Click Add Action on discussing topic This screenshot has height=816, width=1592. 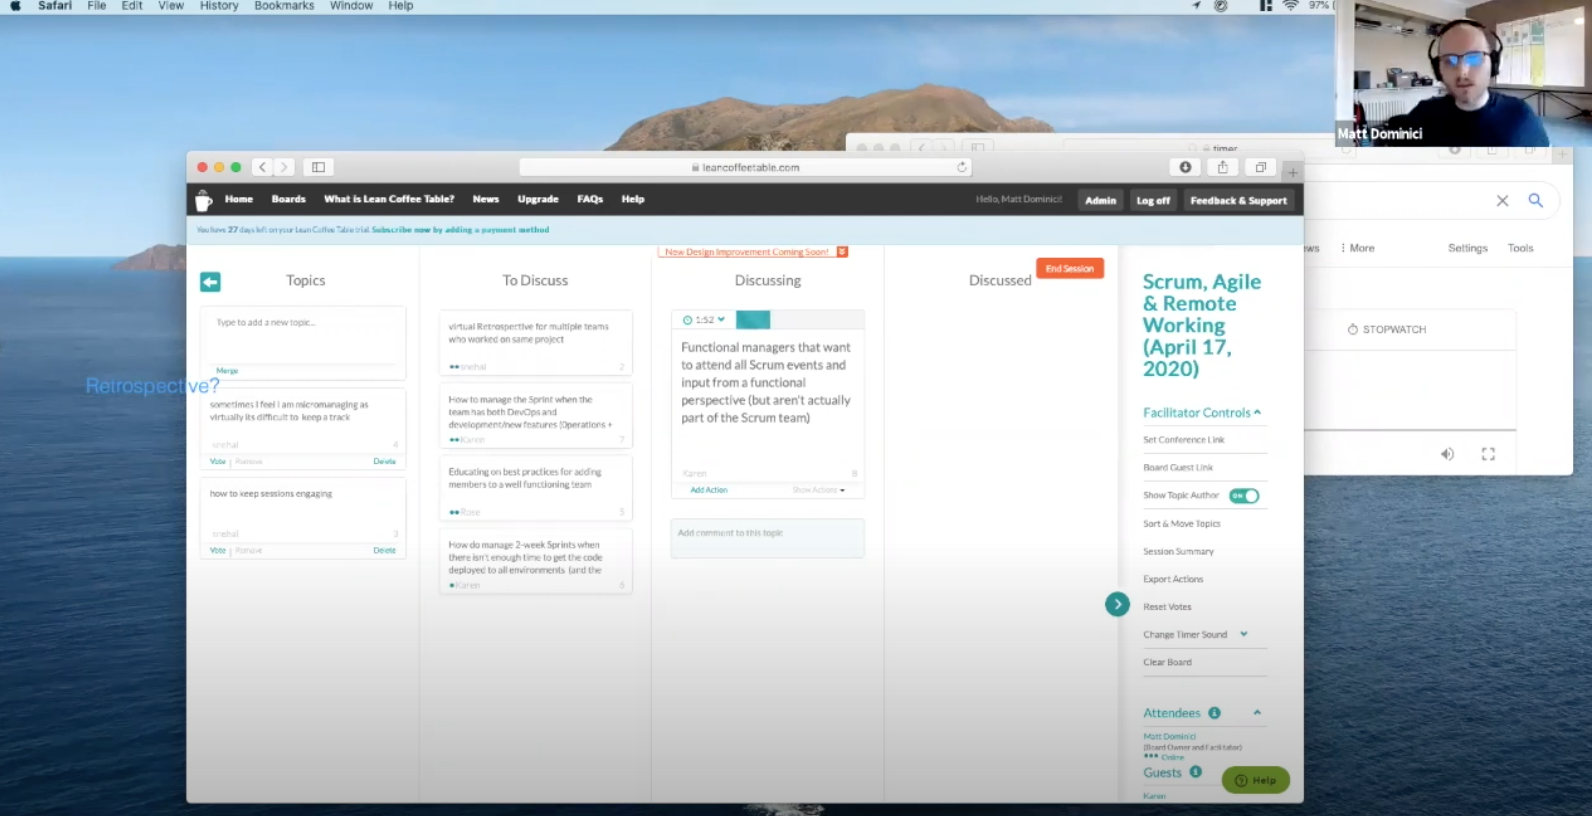coord(709,490)
